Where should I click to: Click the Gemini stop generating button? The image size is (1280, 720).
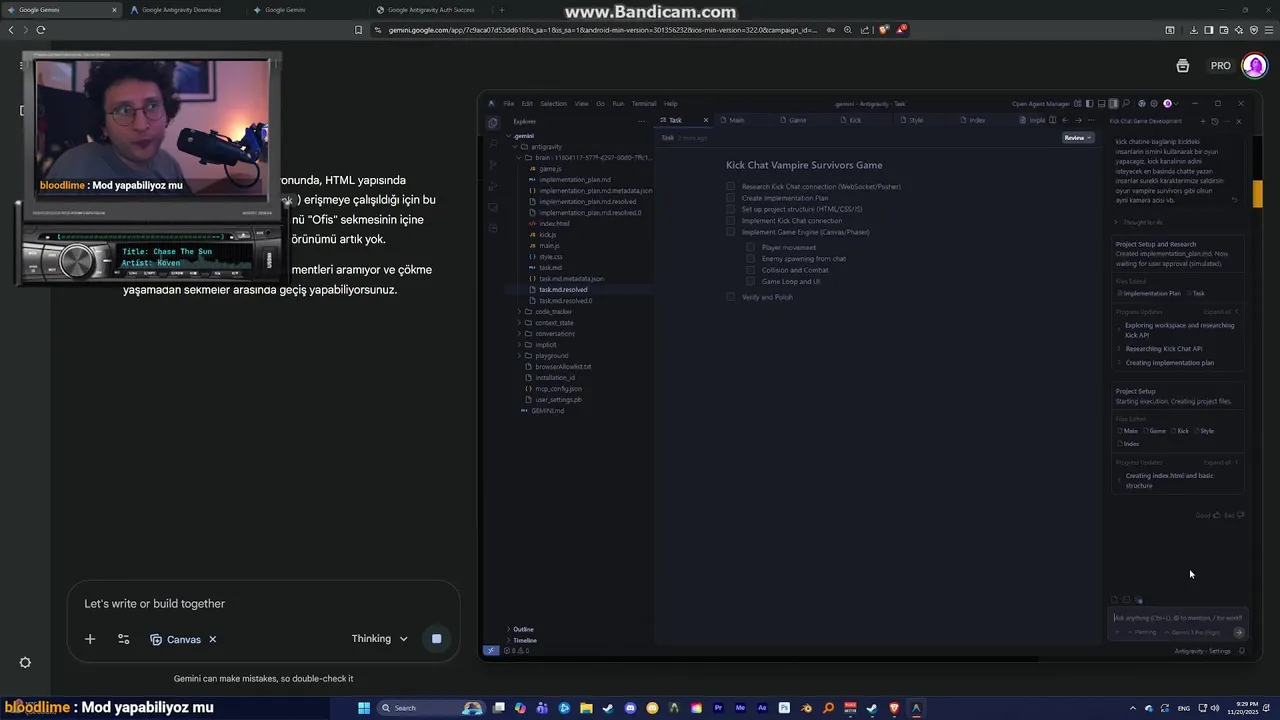[436, 639]
